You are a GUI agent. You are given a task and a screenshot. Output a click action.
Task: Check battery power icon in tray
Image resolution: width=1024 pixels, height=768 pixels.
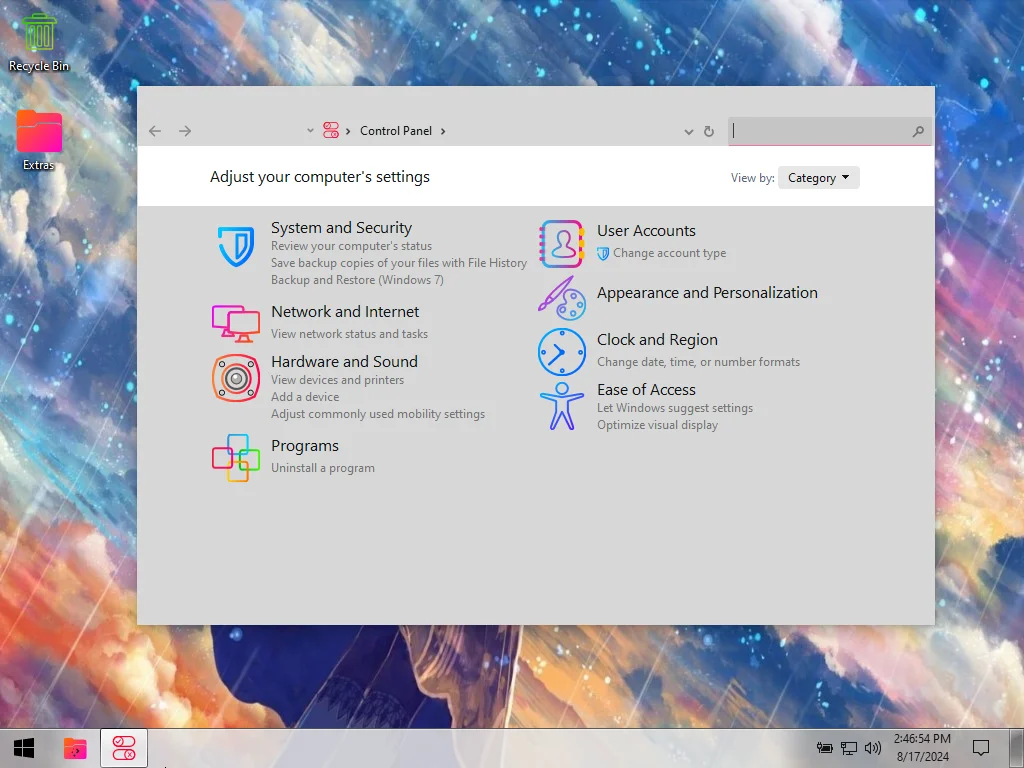pyautogui.click(x=824, y=748)
